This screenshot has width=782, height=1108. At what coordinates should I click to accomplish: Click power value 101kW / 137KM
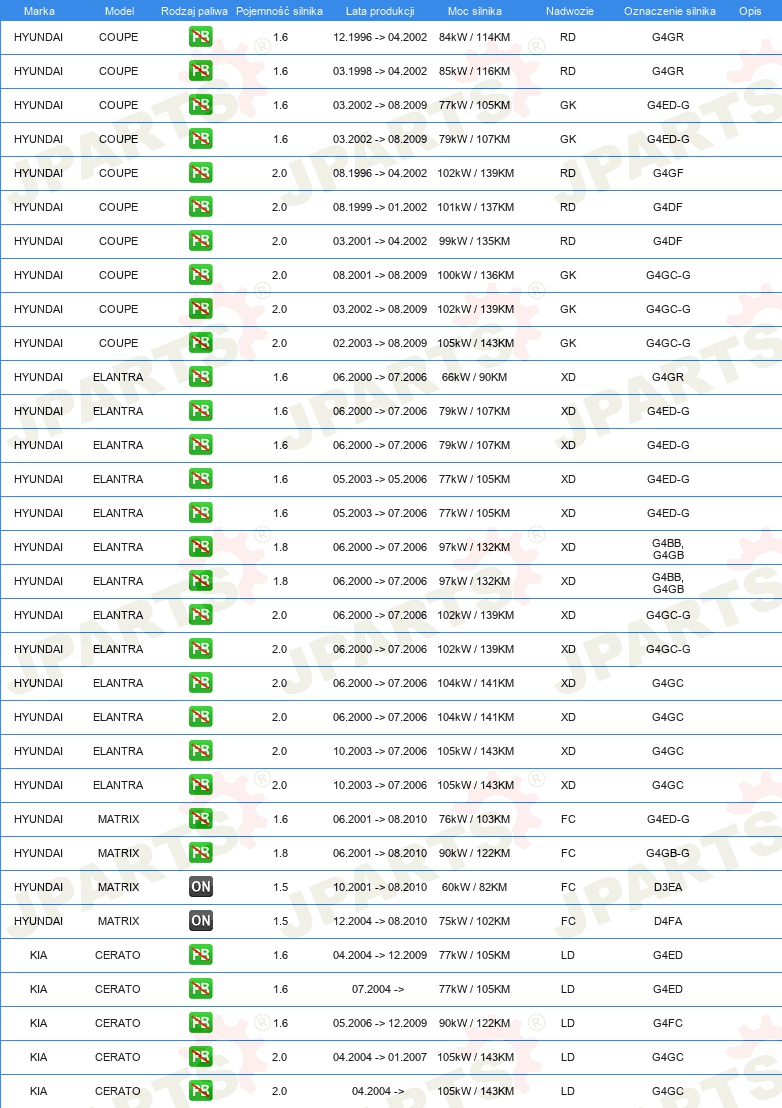pos(475,207)
